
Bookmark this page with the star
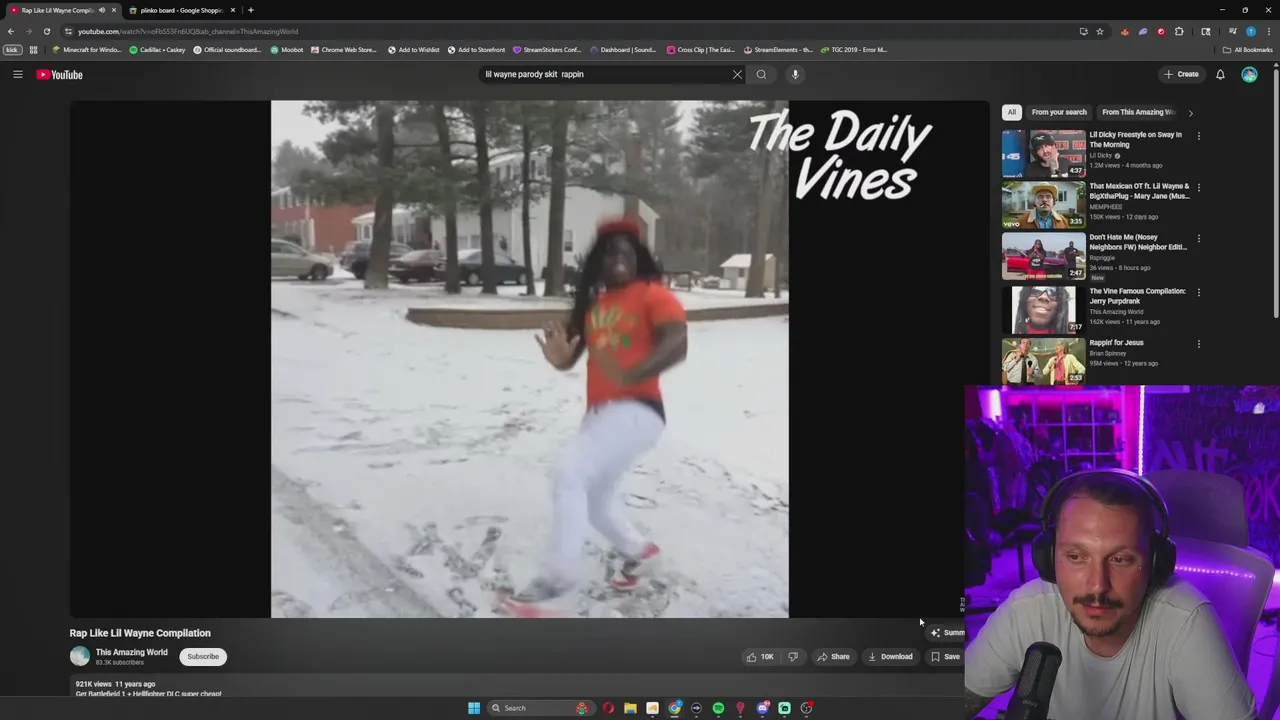(x=1099, y=31)
